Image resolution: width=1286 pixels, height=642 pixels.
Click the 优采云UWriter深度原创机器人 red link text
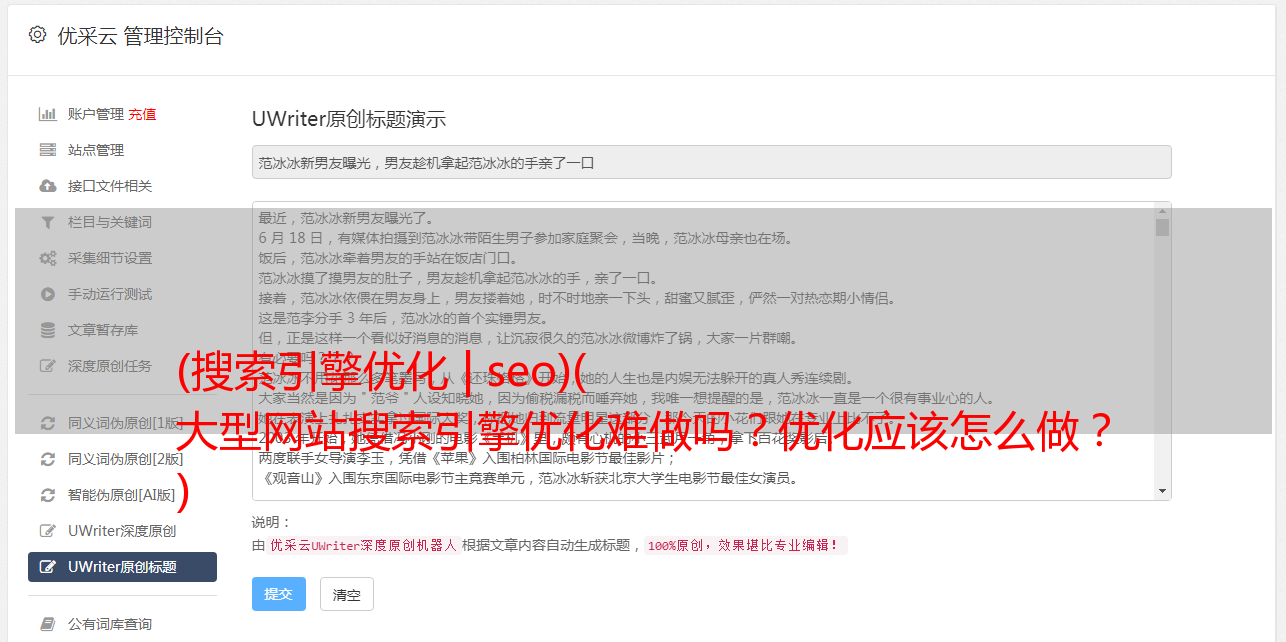coord(363,546)
